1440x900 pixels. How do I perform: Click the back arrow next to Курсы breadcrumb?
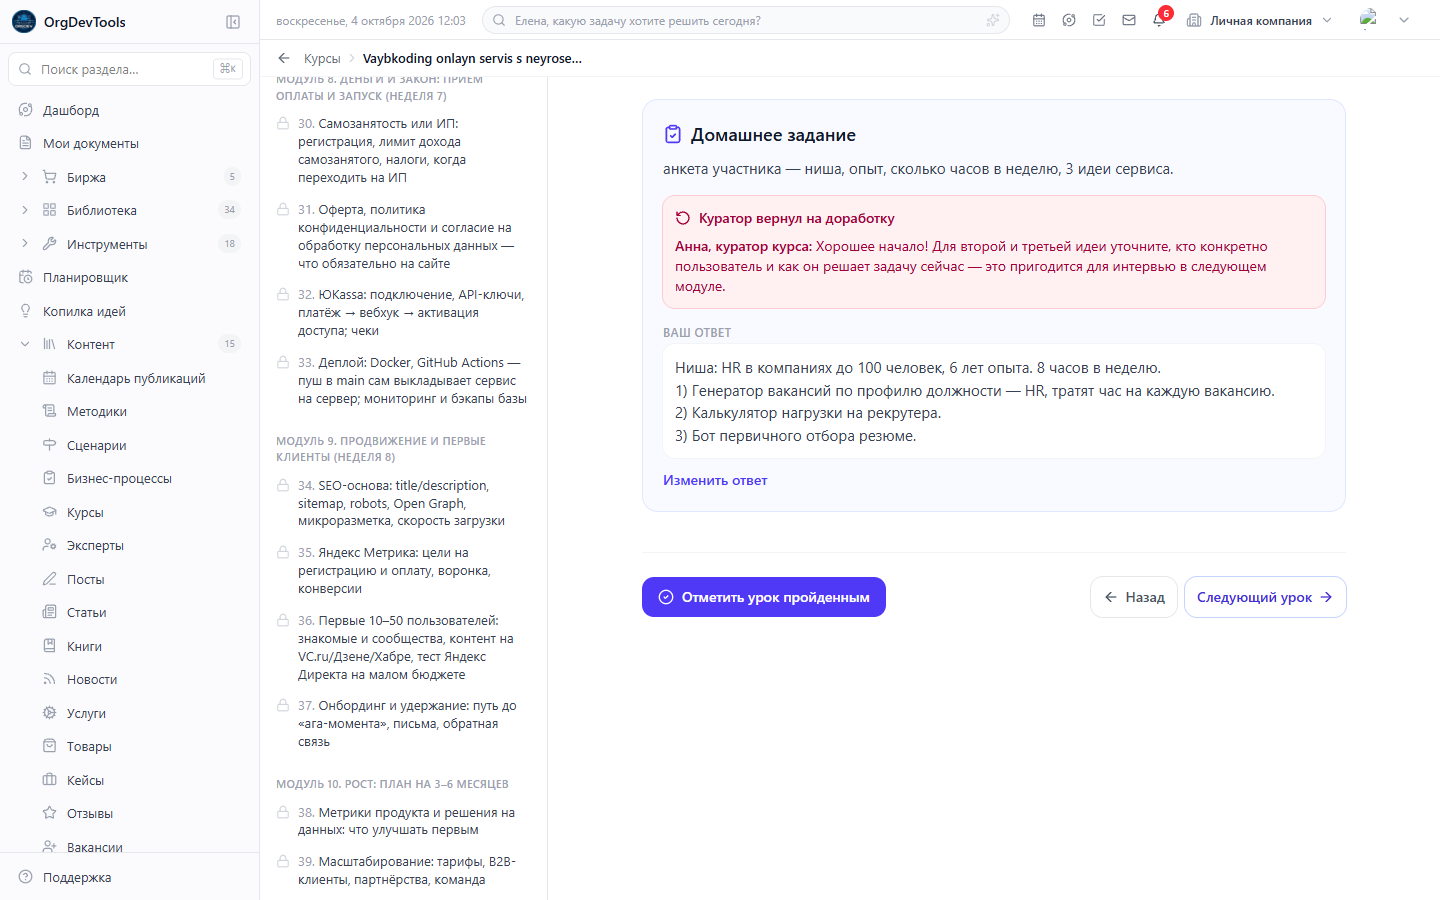284,58
